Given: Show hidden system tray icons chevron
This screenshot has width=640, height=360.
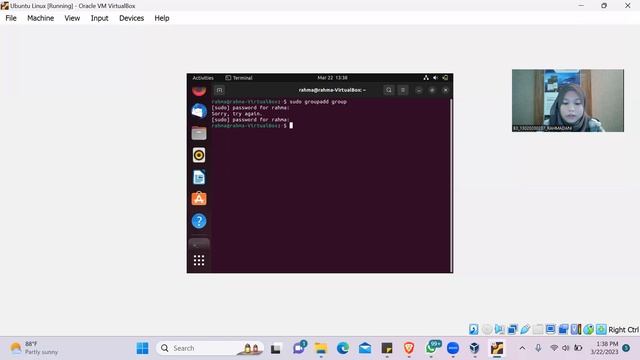Looking at the screenshot, I should coord(522,348).
